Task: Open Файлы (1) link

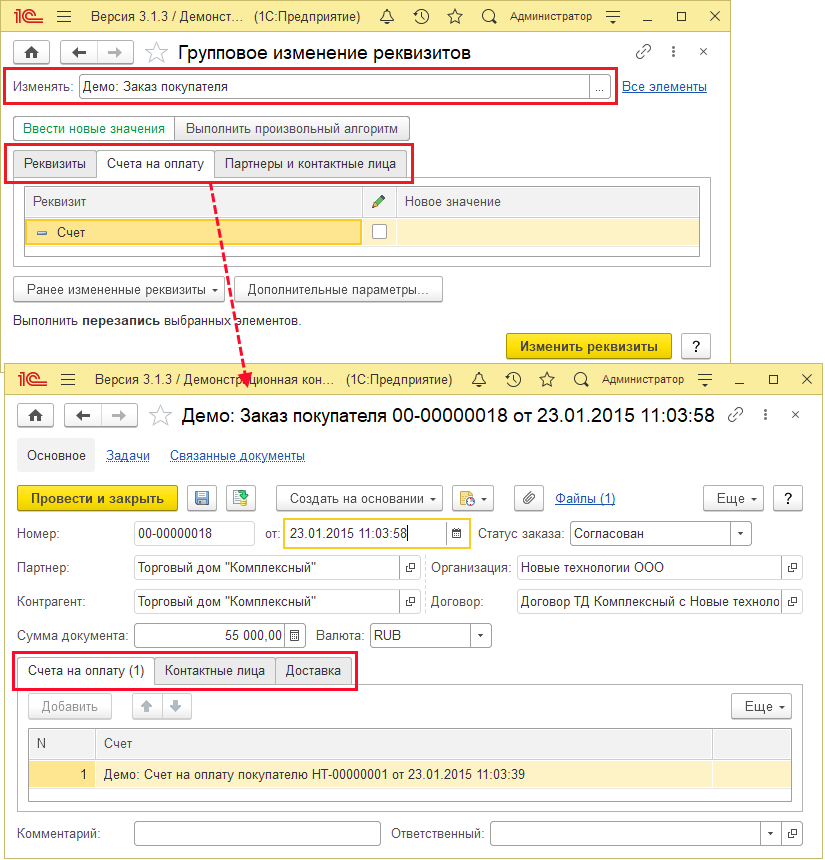Action: click(x=585, y=498)
